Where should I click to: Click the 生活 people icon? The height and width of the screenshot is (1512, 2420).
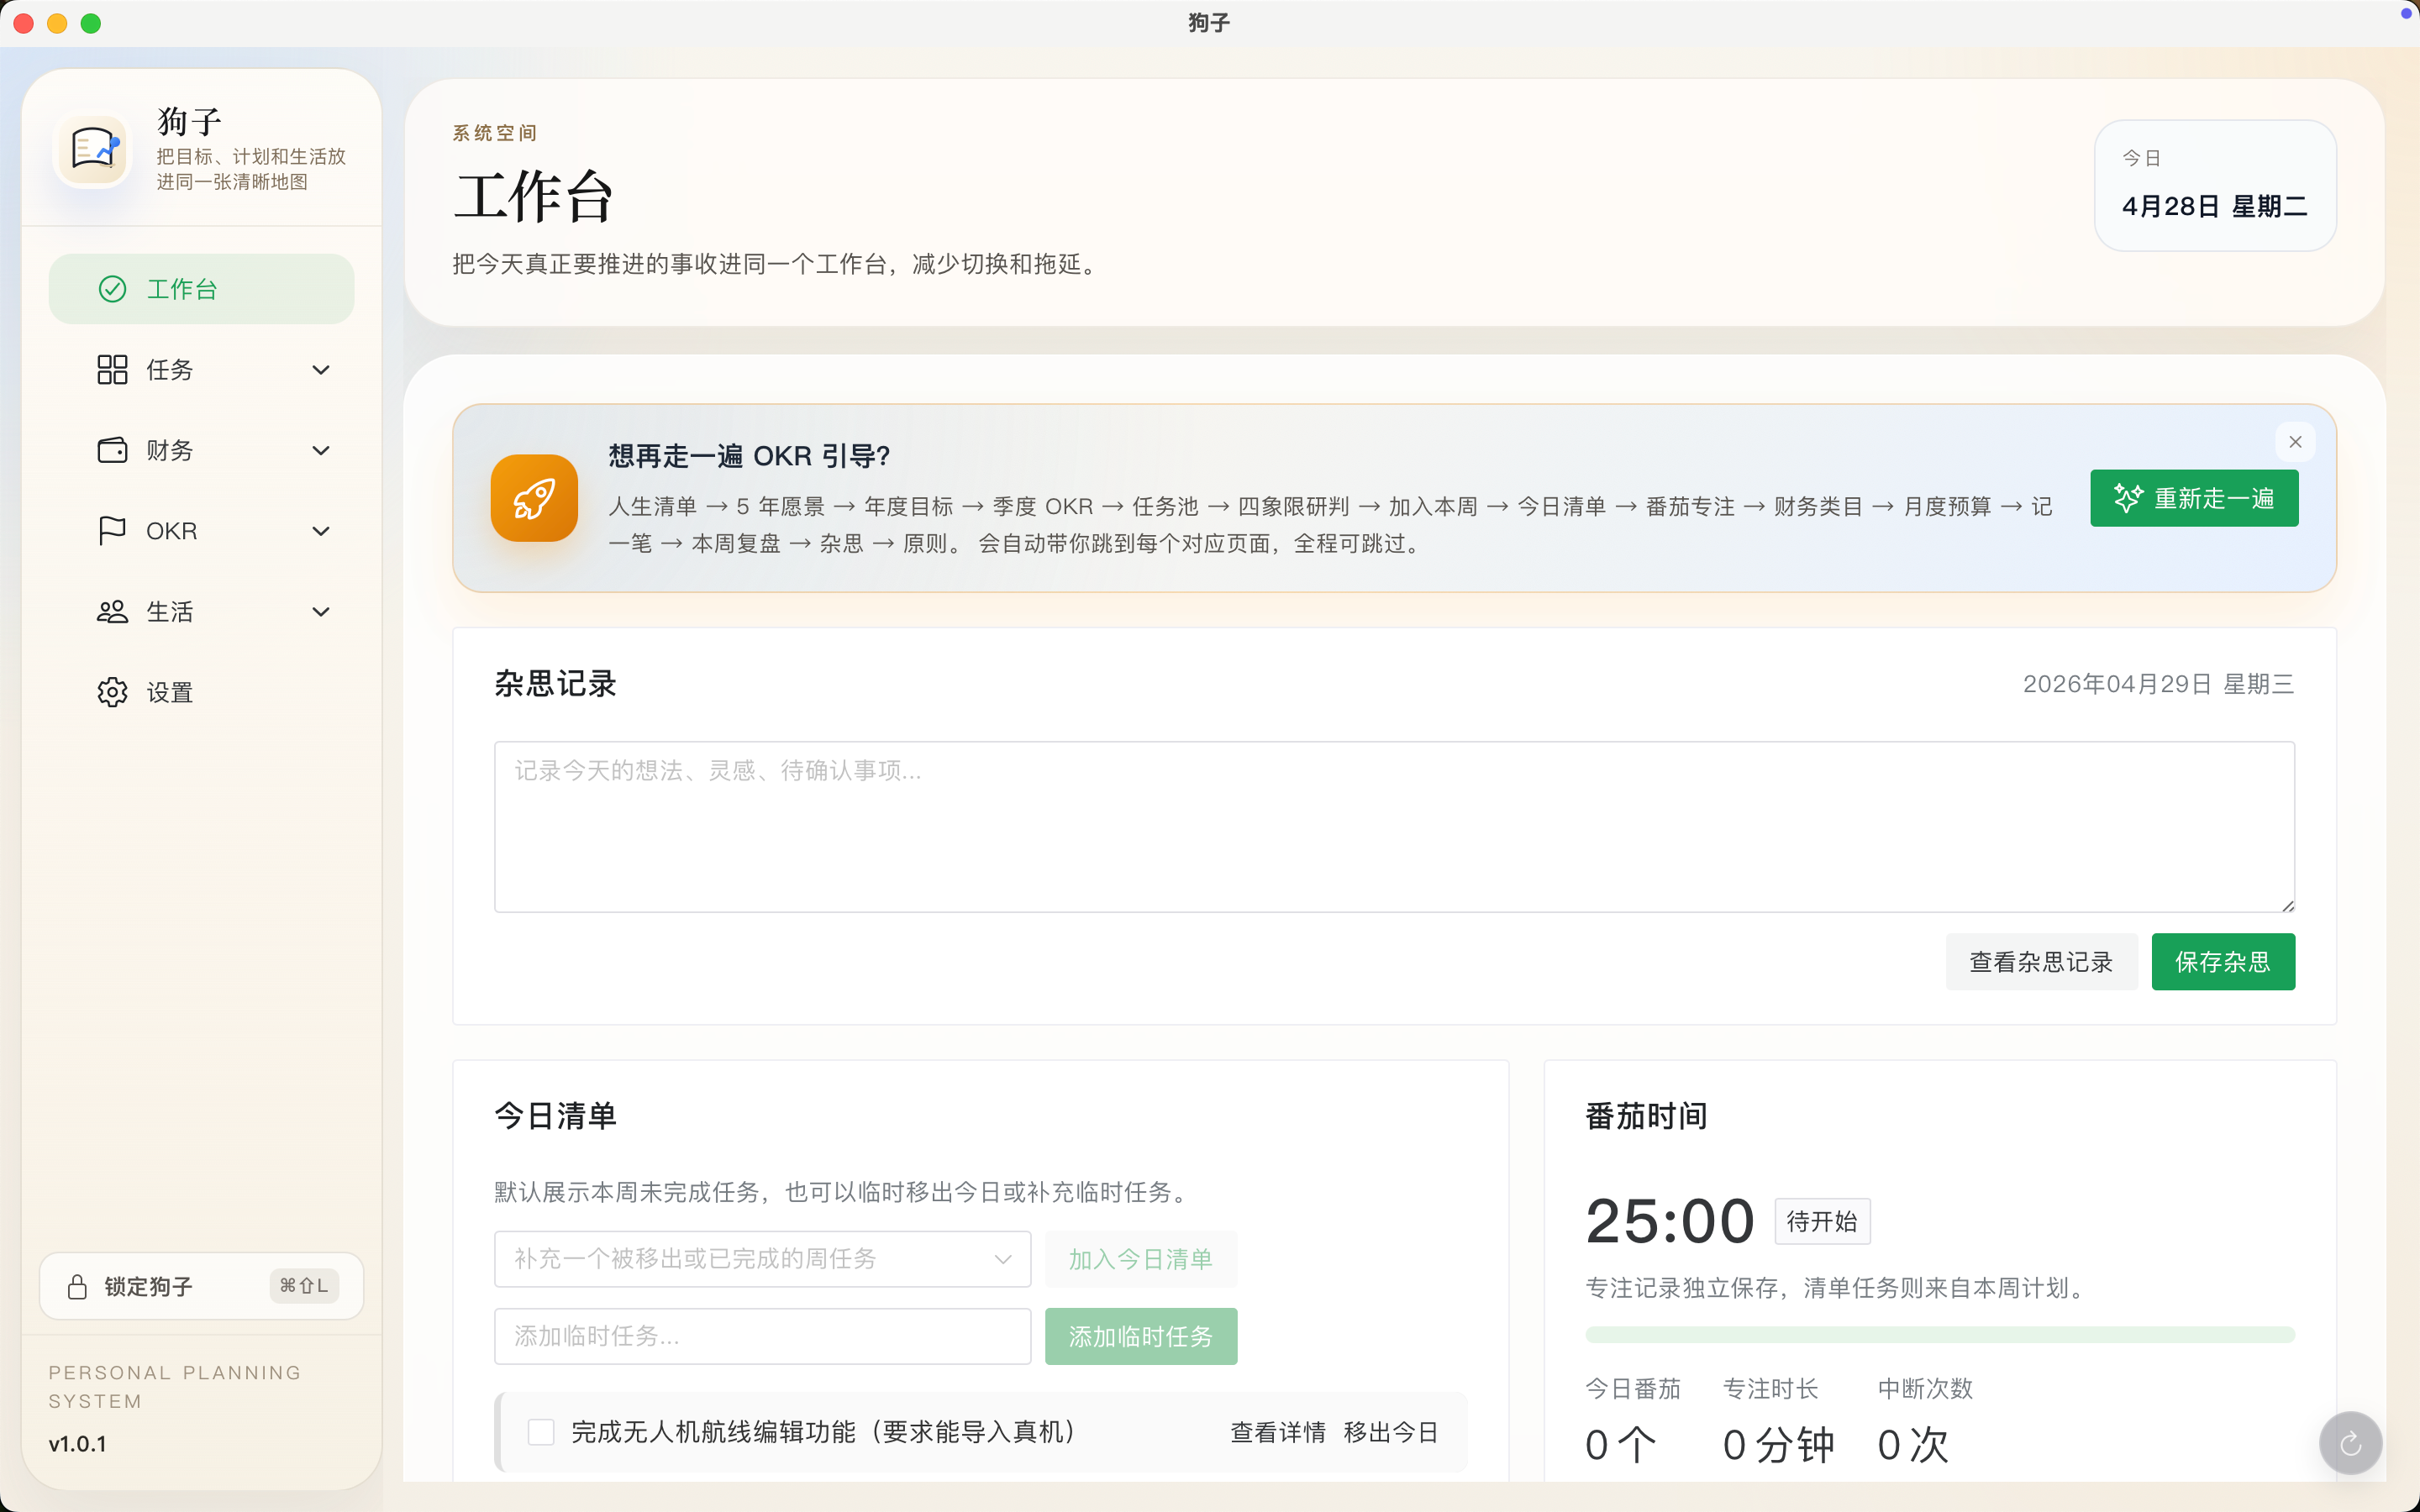click(112, 611)
